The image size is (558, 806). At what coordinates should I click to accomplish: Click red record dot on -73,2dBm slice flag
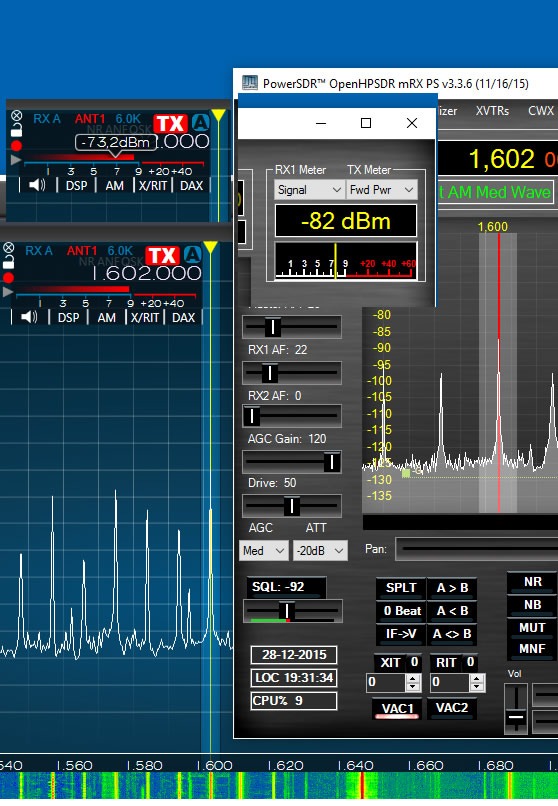[16, 145]
